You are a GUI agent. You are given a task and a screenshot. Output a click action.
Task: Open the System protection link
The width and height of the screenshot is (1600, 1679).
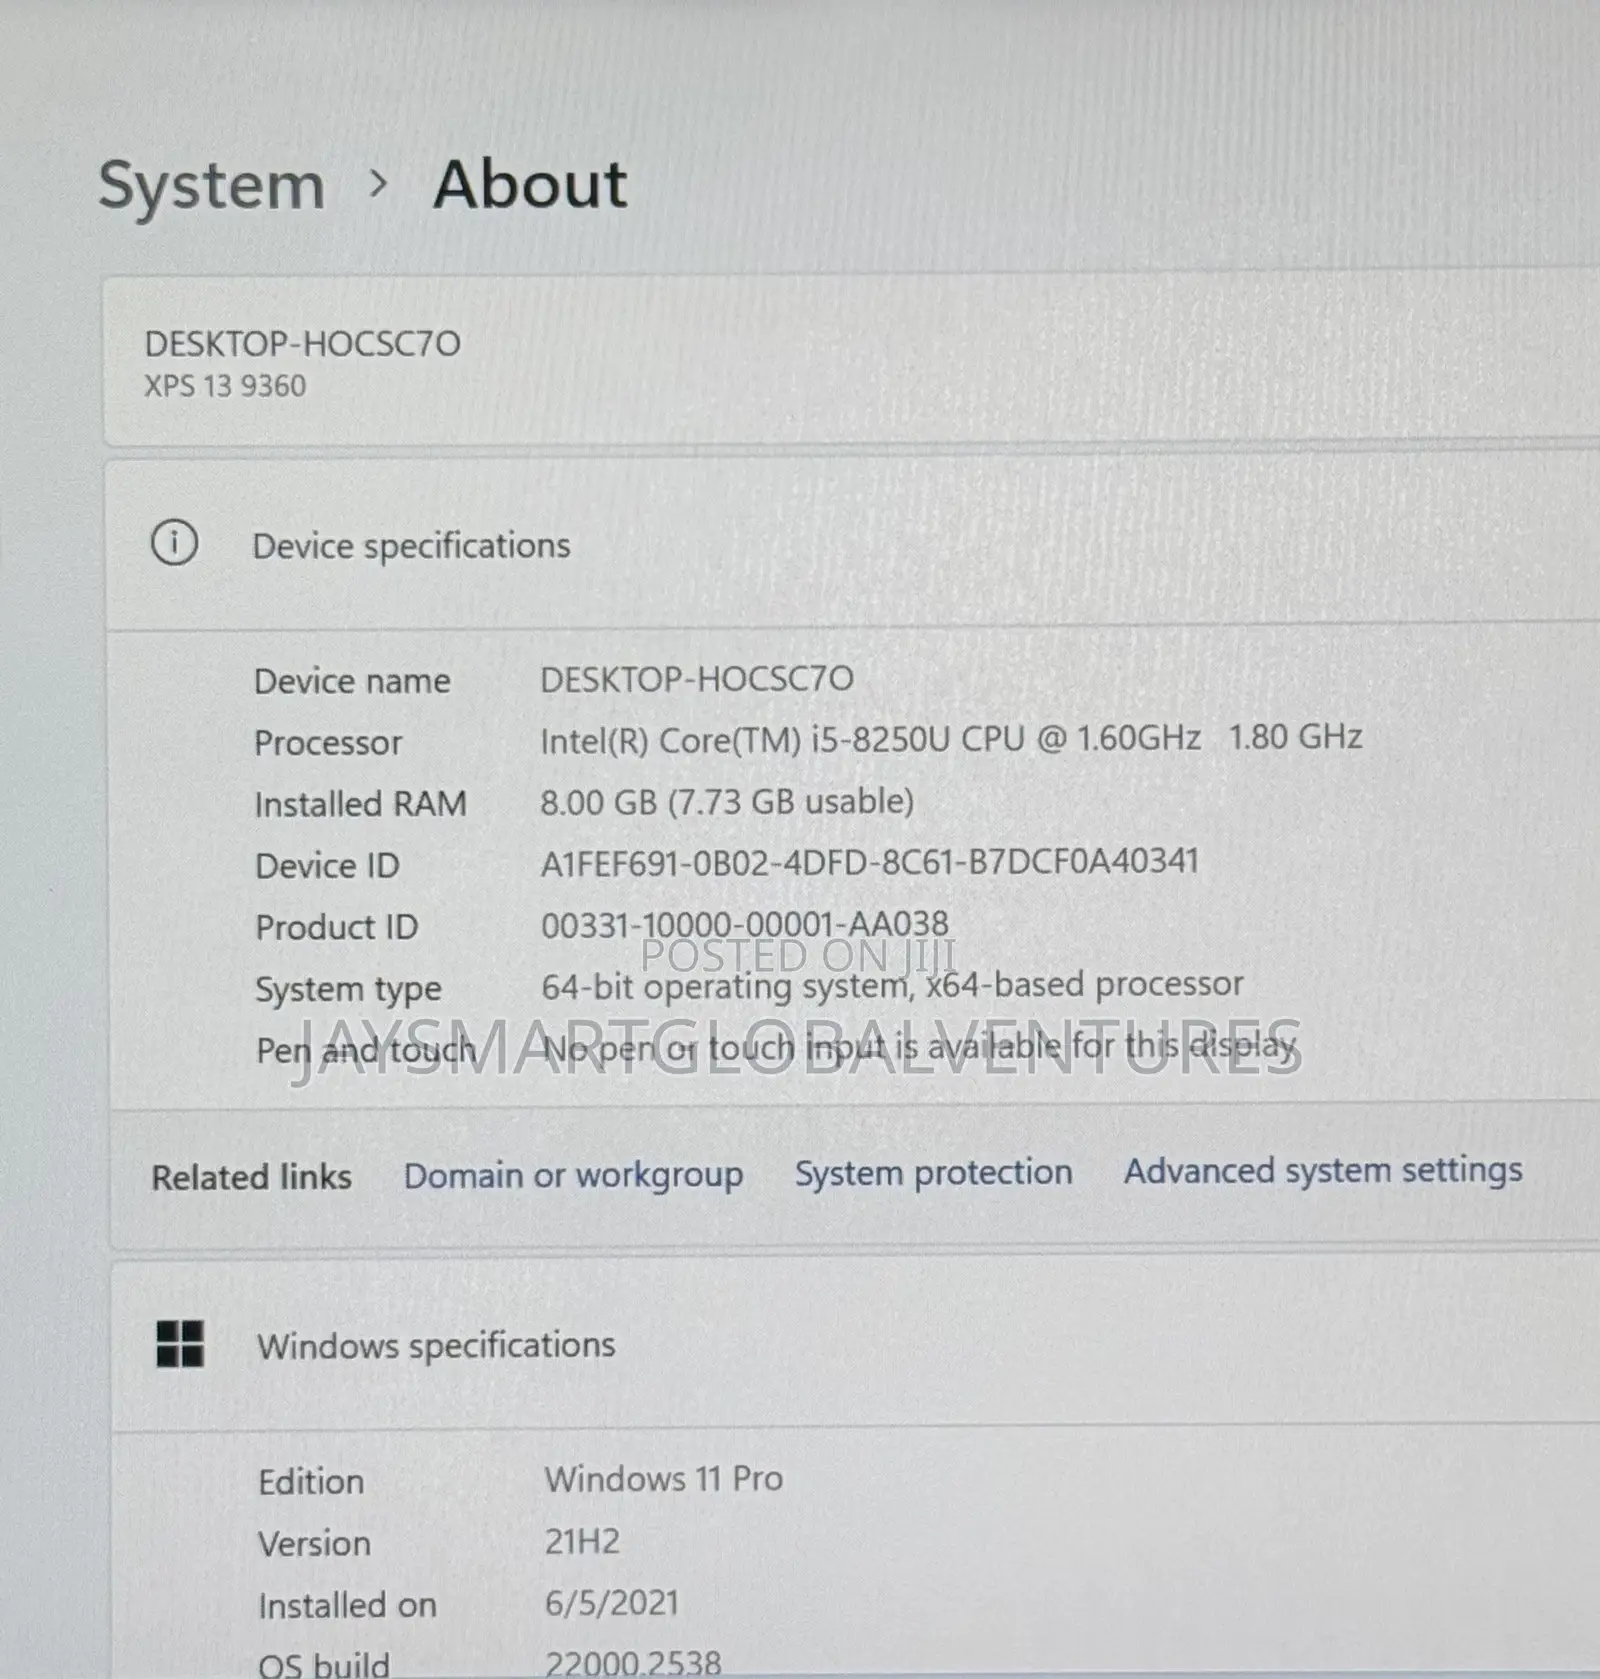[933, 1172]
